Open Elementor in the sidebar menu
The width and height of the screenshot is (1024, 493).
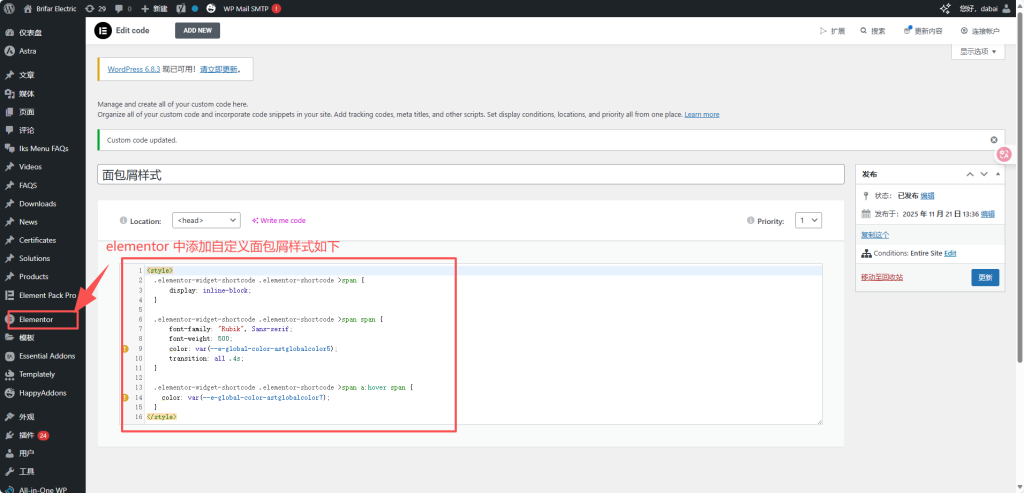click(x=36, y=319)
